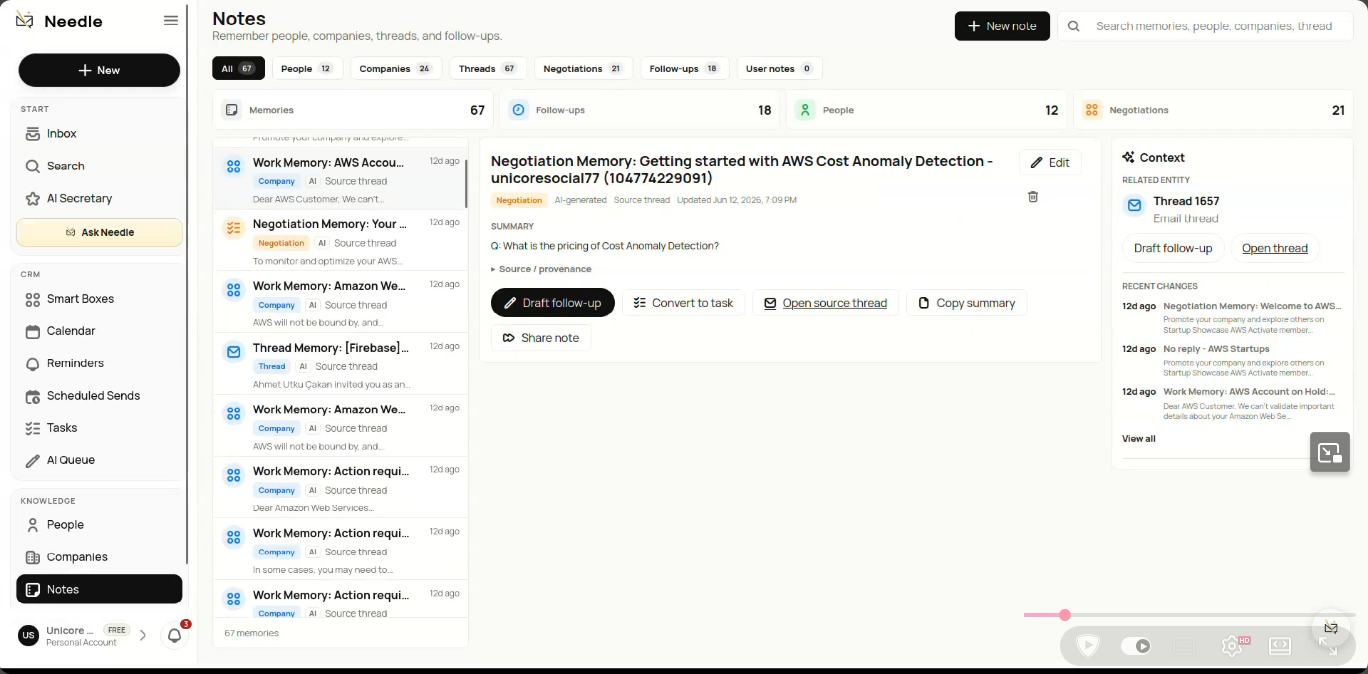The height and width of the screenshot is (674, 1368).
Task: Delete note using the trash icon
Action: pos(1033,197)
